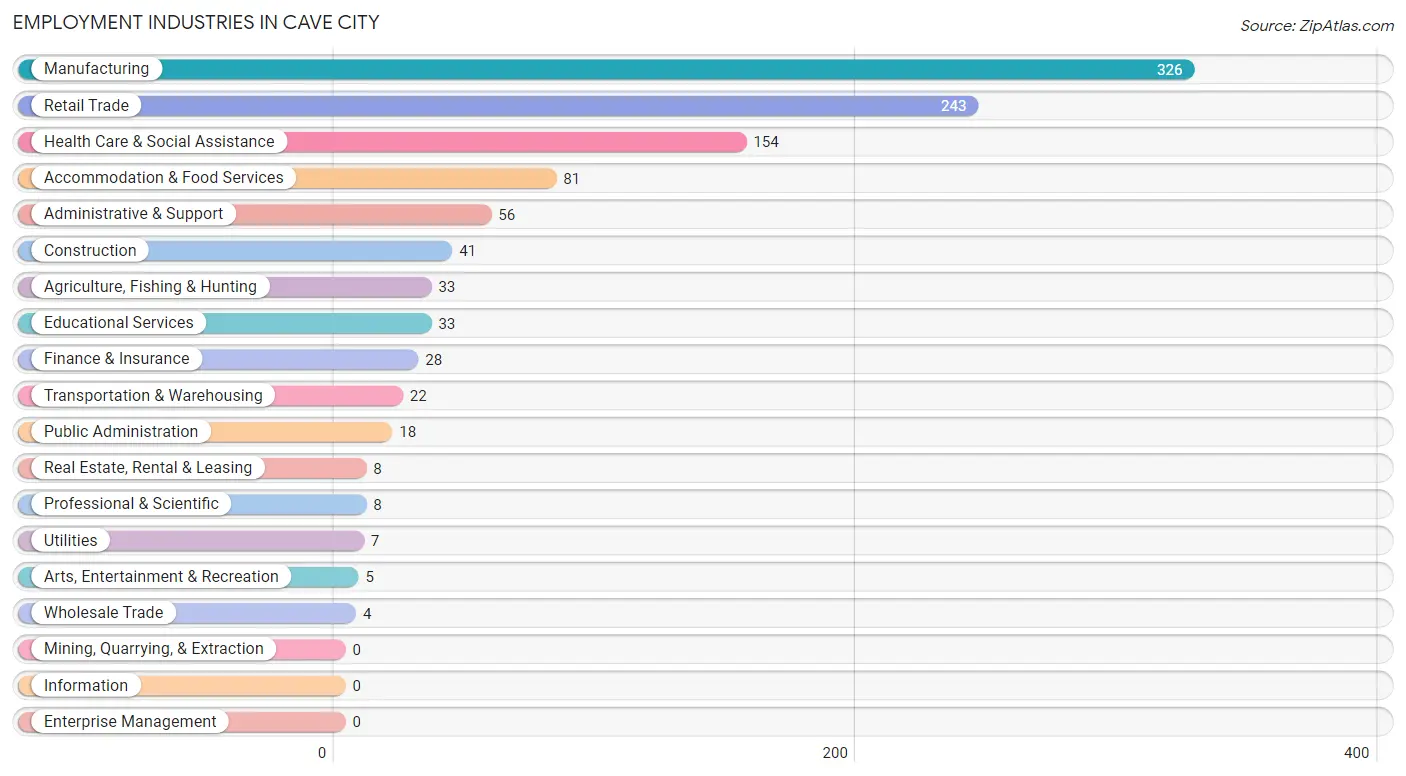
Task: Click the Educational Services label
Action: point(119,322)
